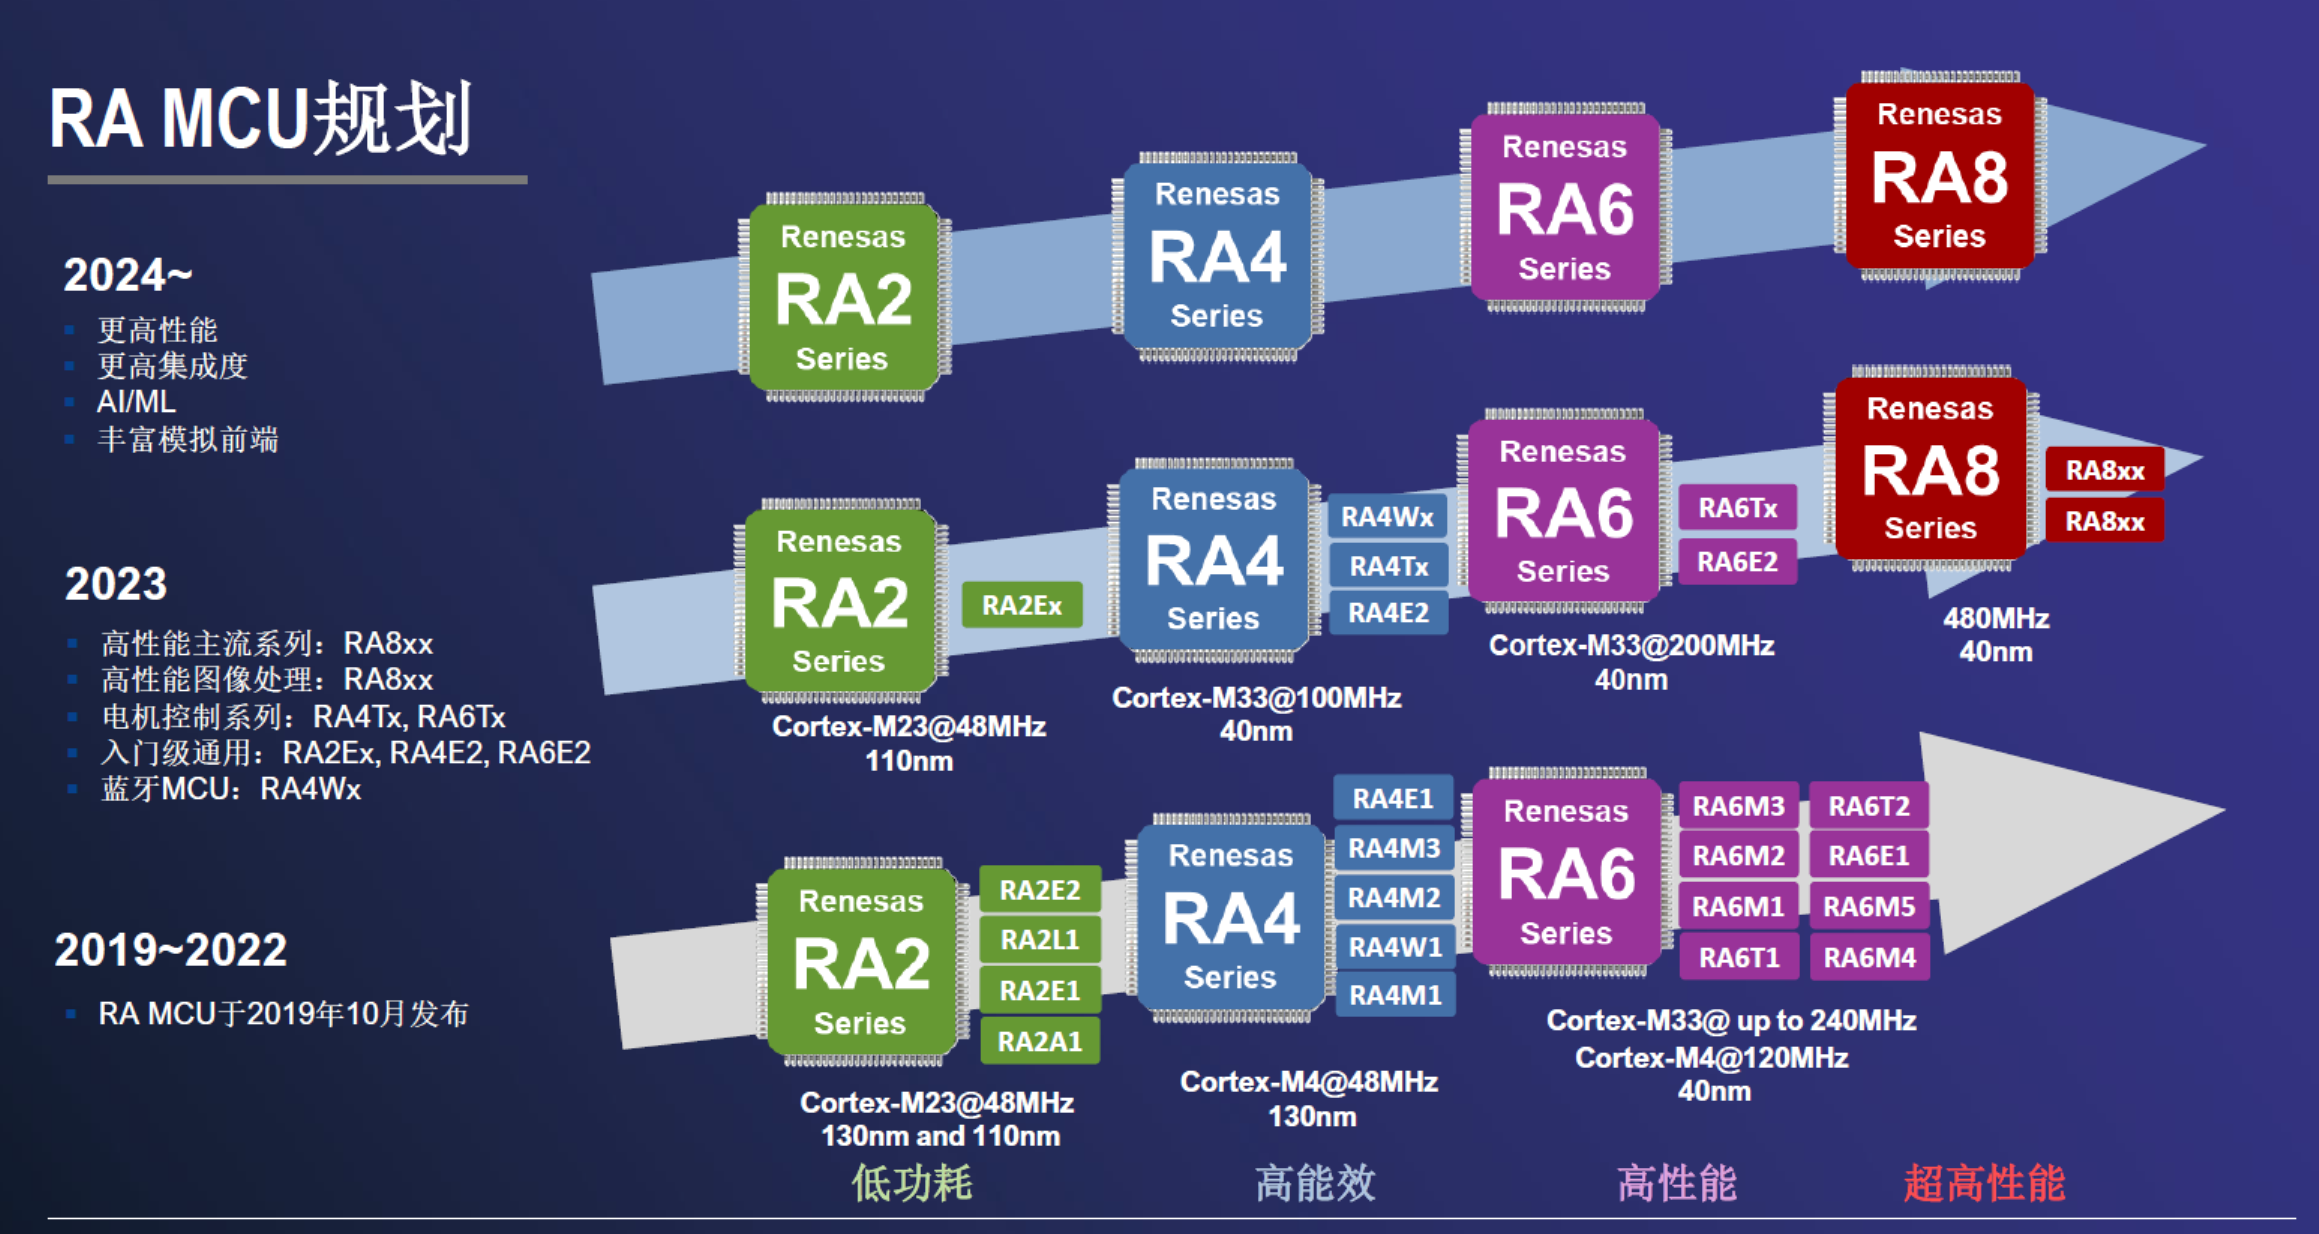This screenshot has width=2319, height=1234.
Task: Click the RA MCU规划 slide title
Action: tap(260, 120)
